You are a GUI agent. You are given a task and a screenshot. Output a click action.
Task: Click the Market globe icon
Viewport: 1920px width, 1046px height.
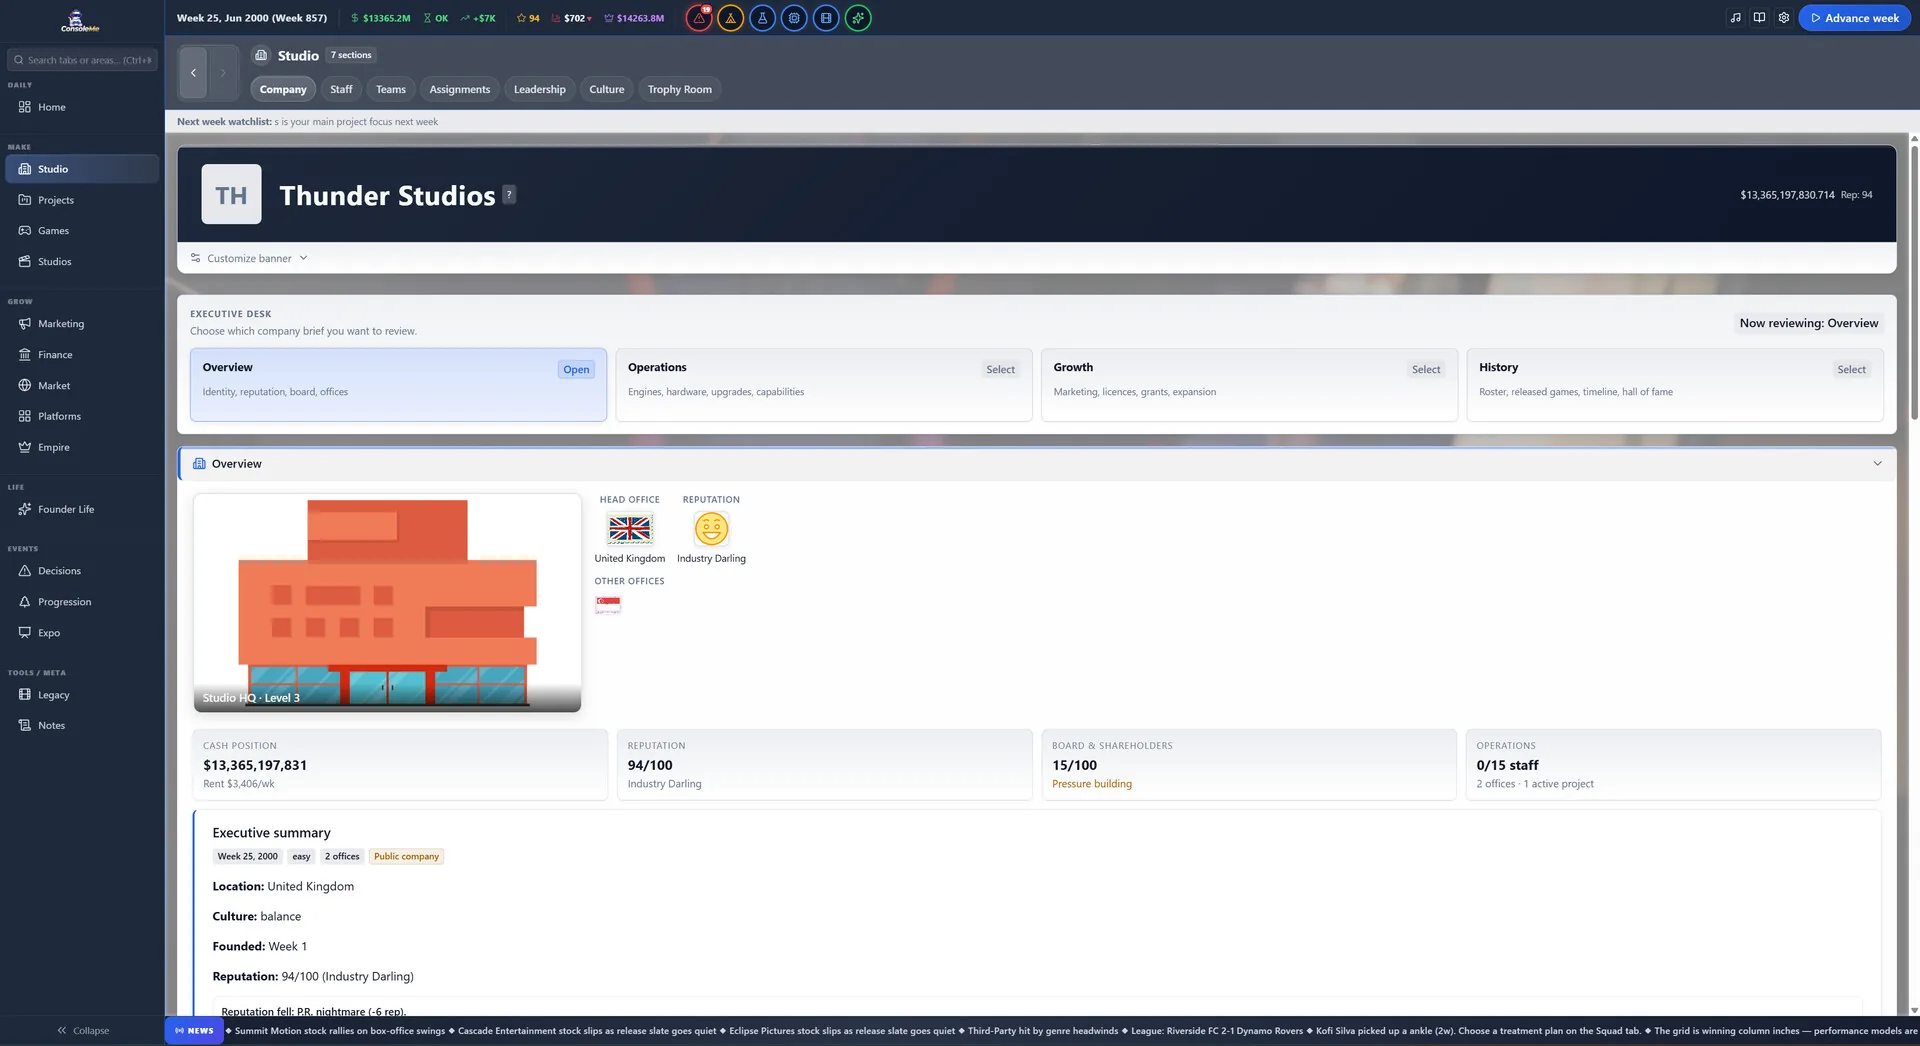(25, 386)
